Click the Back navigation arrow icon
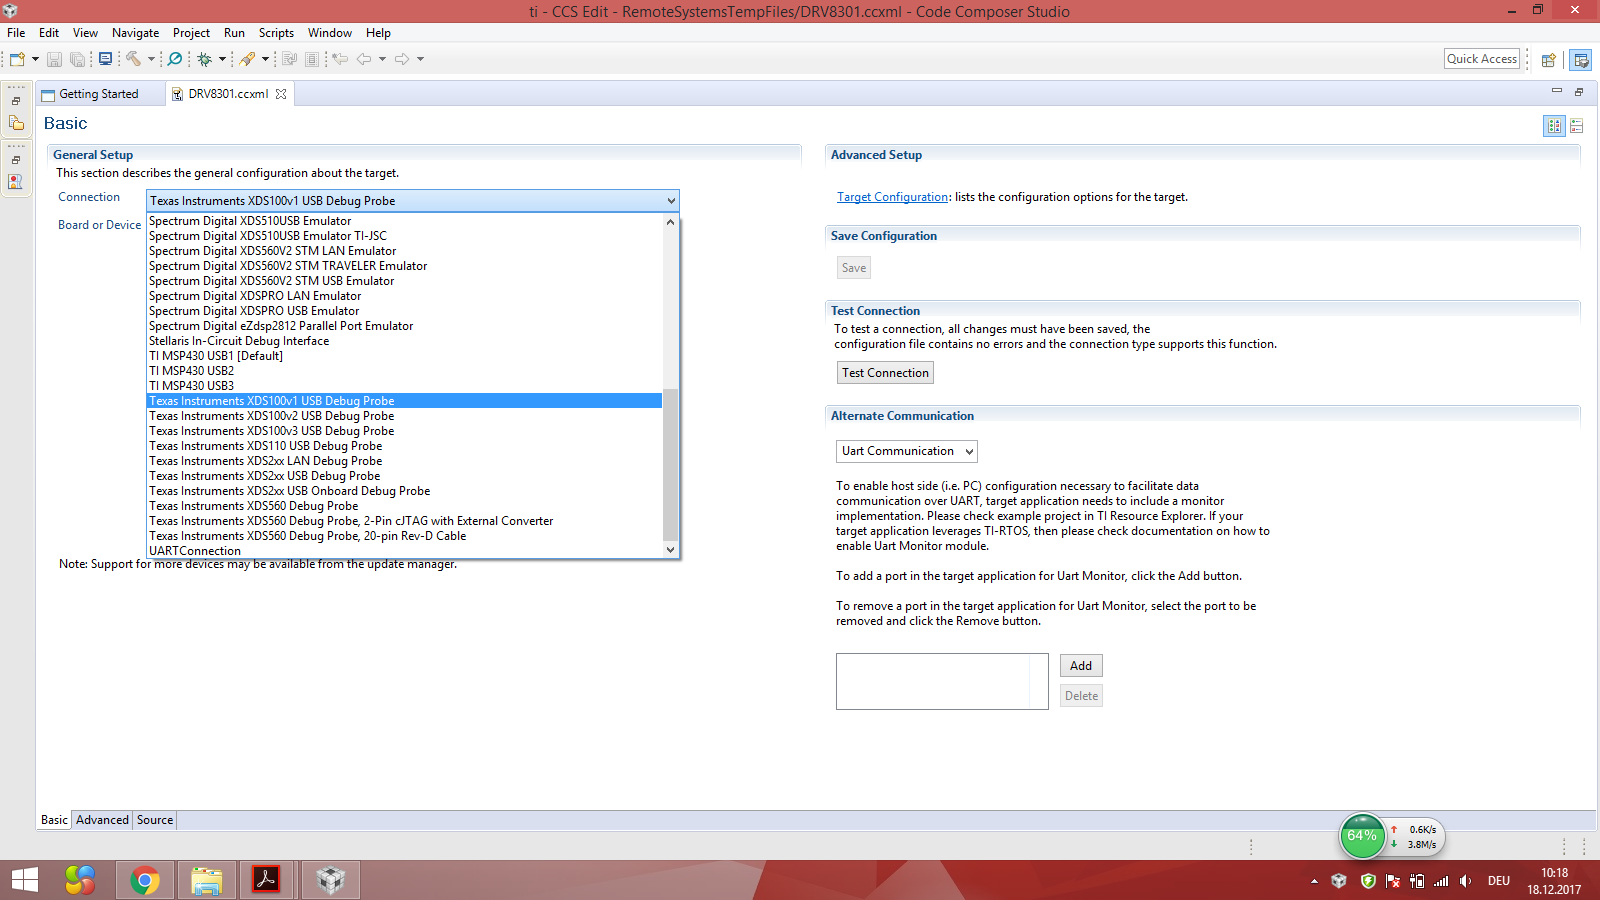Image resolution: width=1600 pixels, height=900 pixels. coord(364,59)
